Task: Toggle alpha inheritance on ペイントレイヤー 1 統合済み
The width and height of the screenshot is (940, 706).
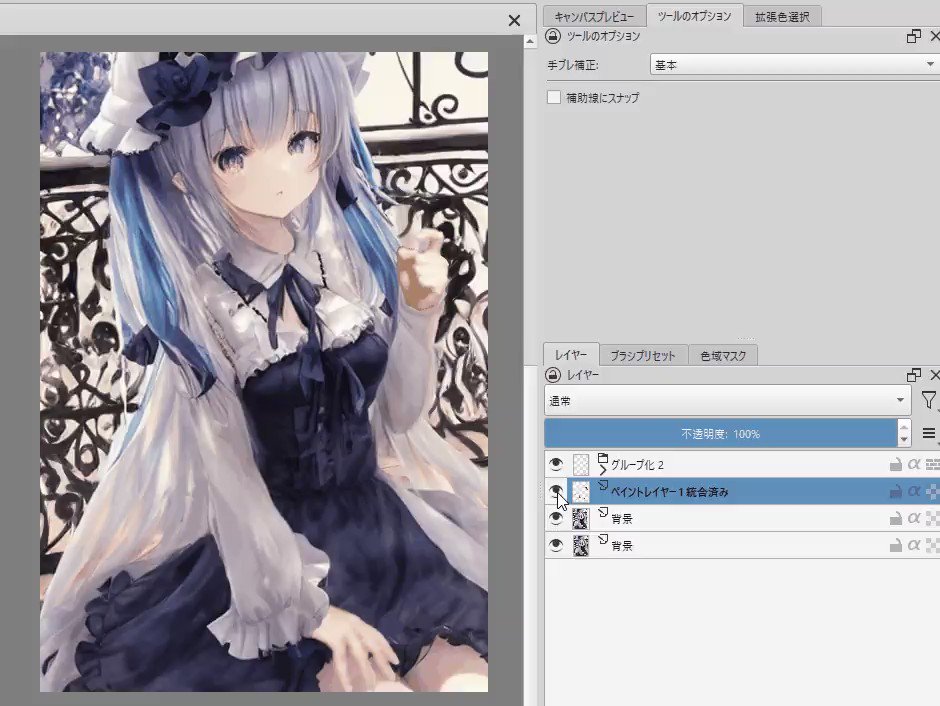Action: pyautogui.click(x=914, y=491)
